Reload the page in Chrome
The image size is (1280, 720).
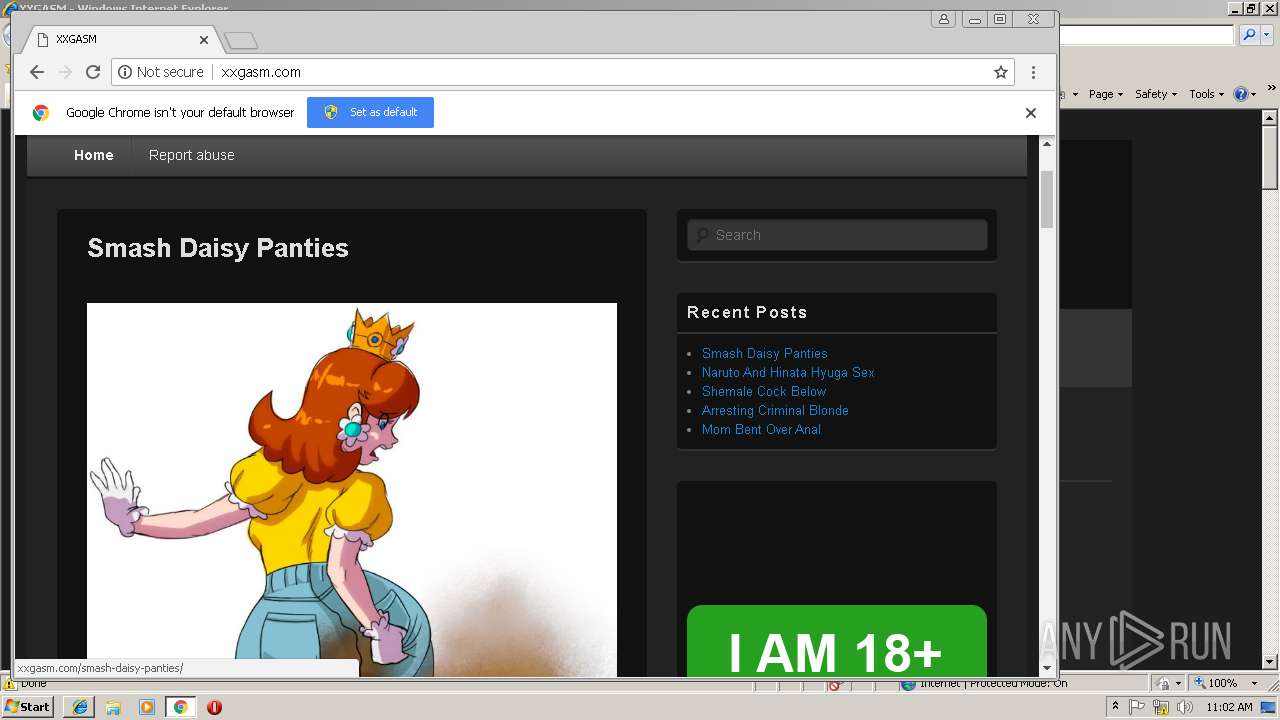93,72
